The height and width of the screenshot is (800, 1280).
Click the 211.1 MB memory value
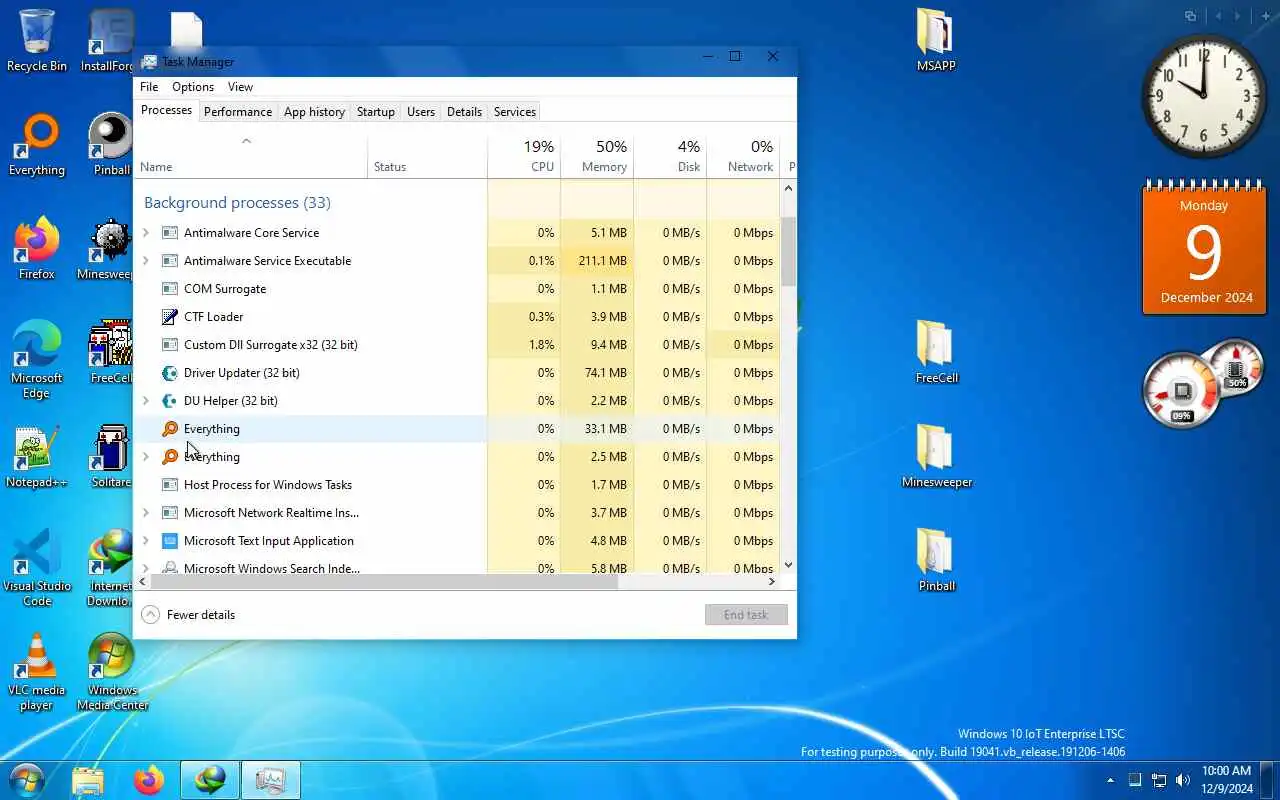point(603,260)
